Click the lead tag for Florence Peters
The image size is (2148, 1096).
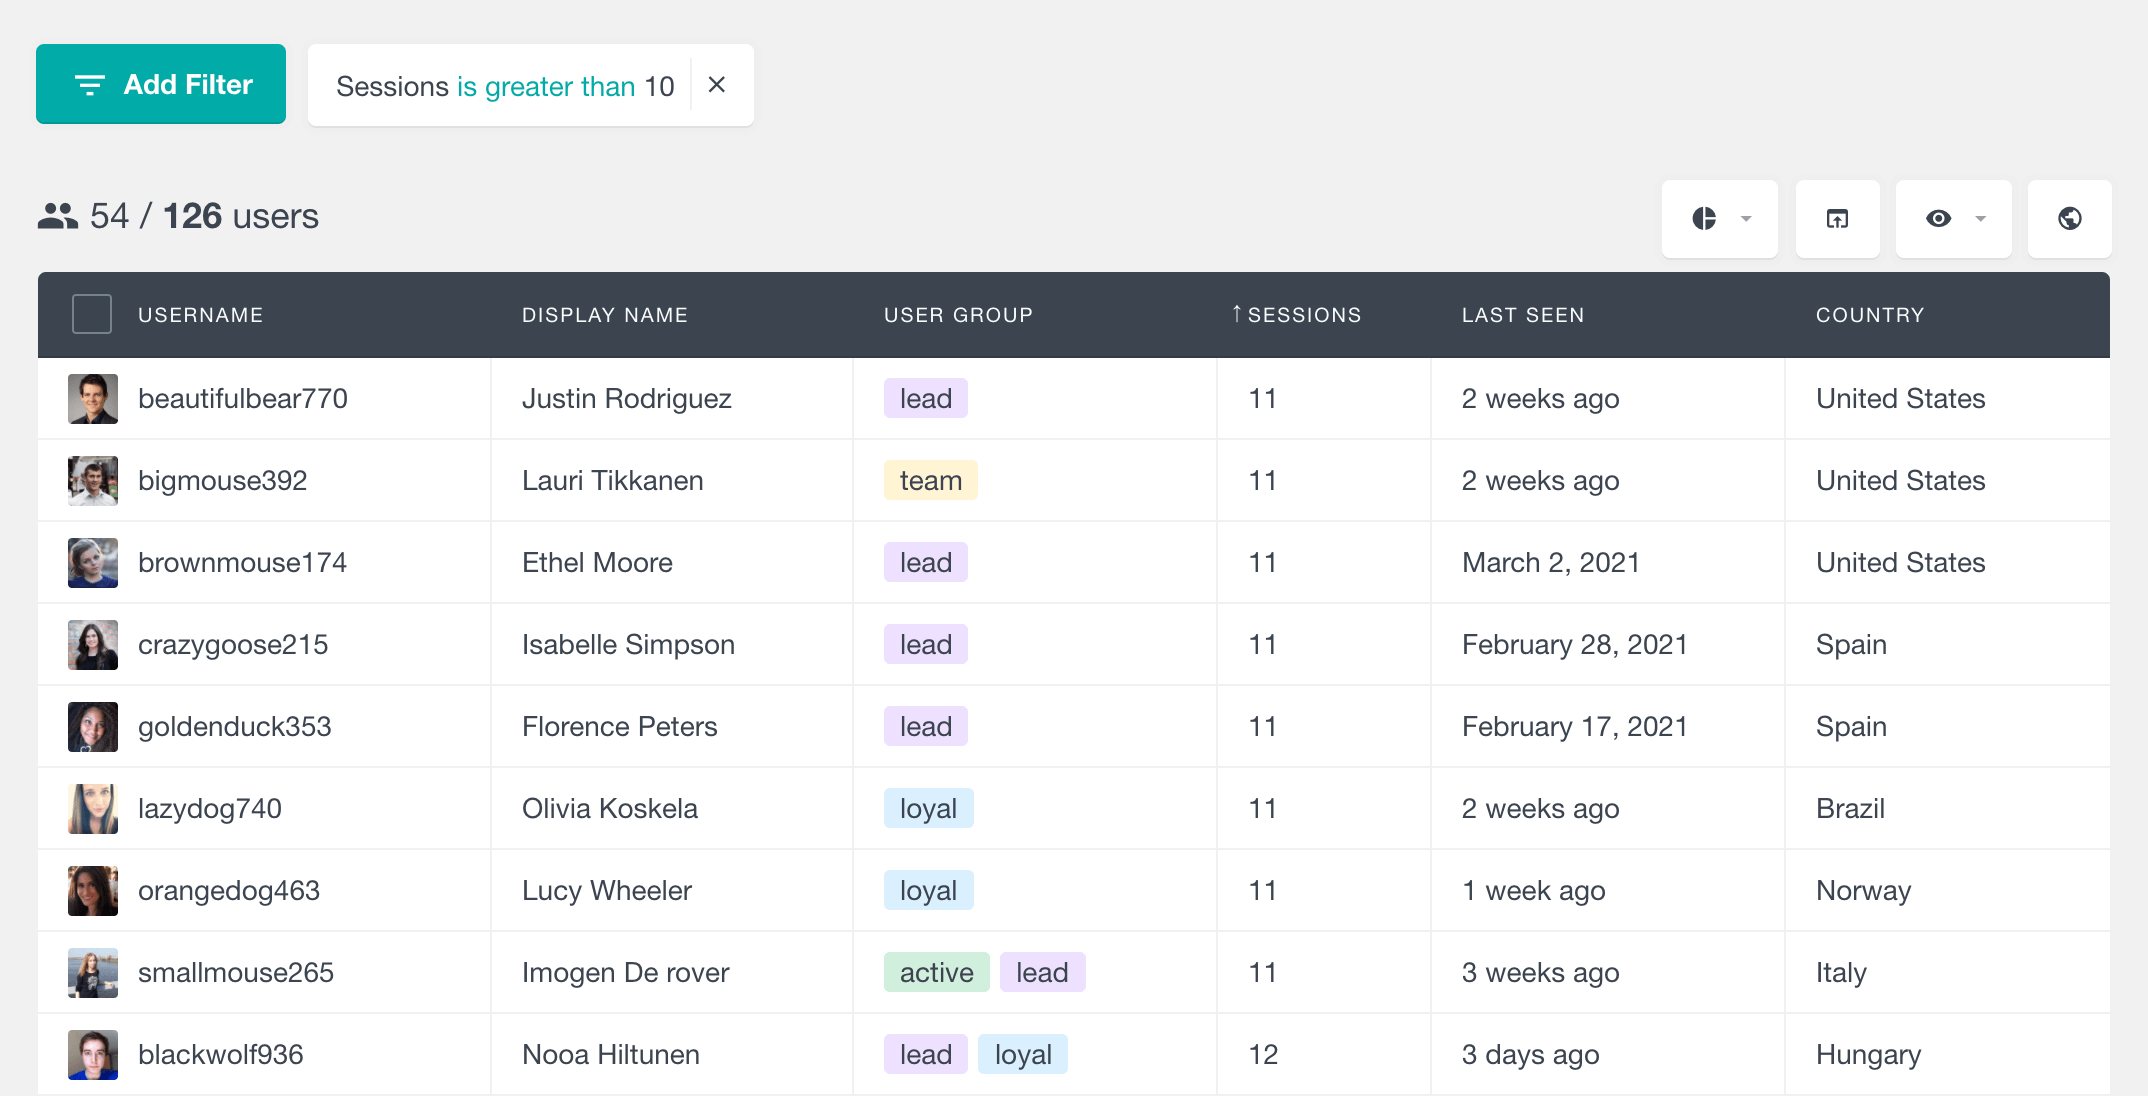pos(926,726)
